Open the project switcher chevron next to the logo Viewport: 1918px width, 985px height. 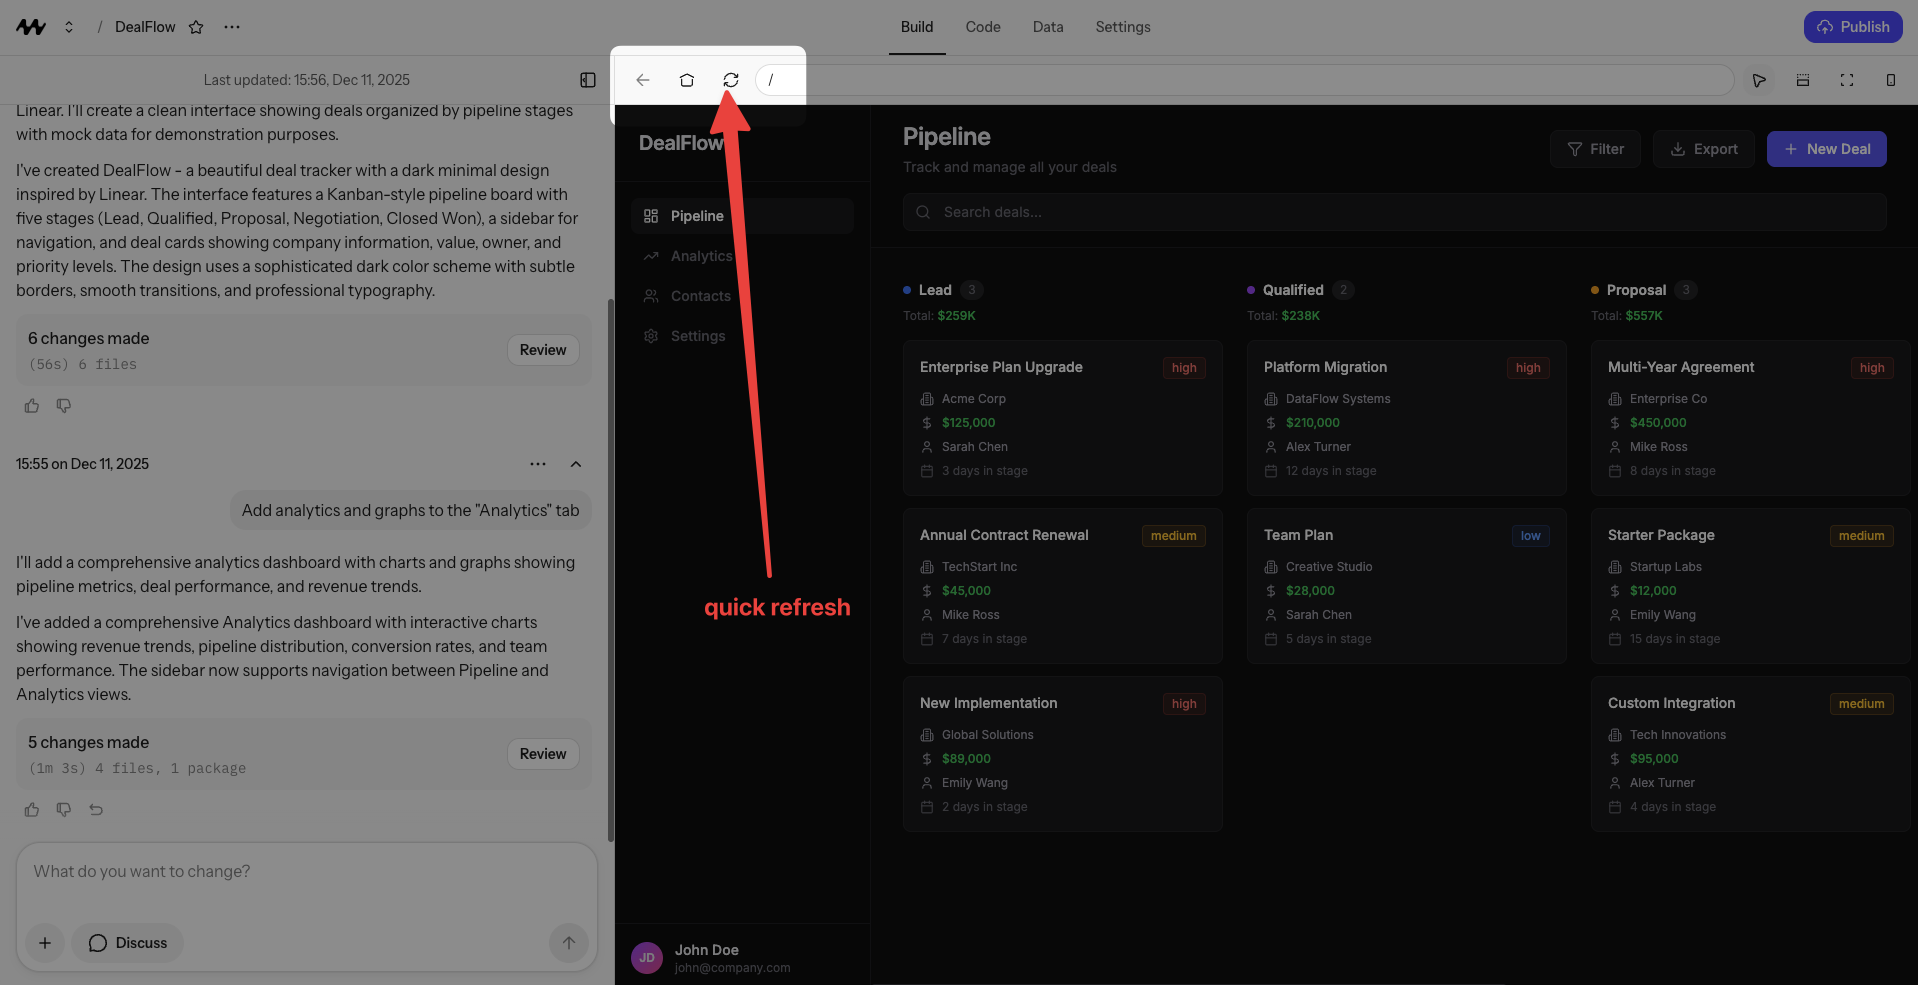(68, 27)
